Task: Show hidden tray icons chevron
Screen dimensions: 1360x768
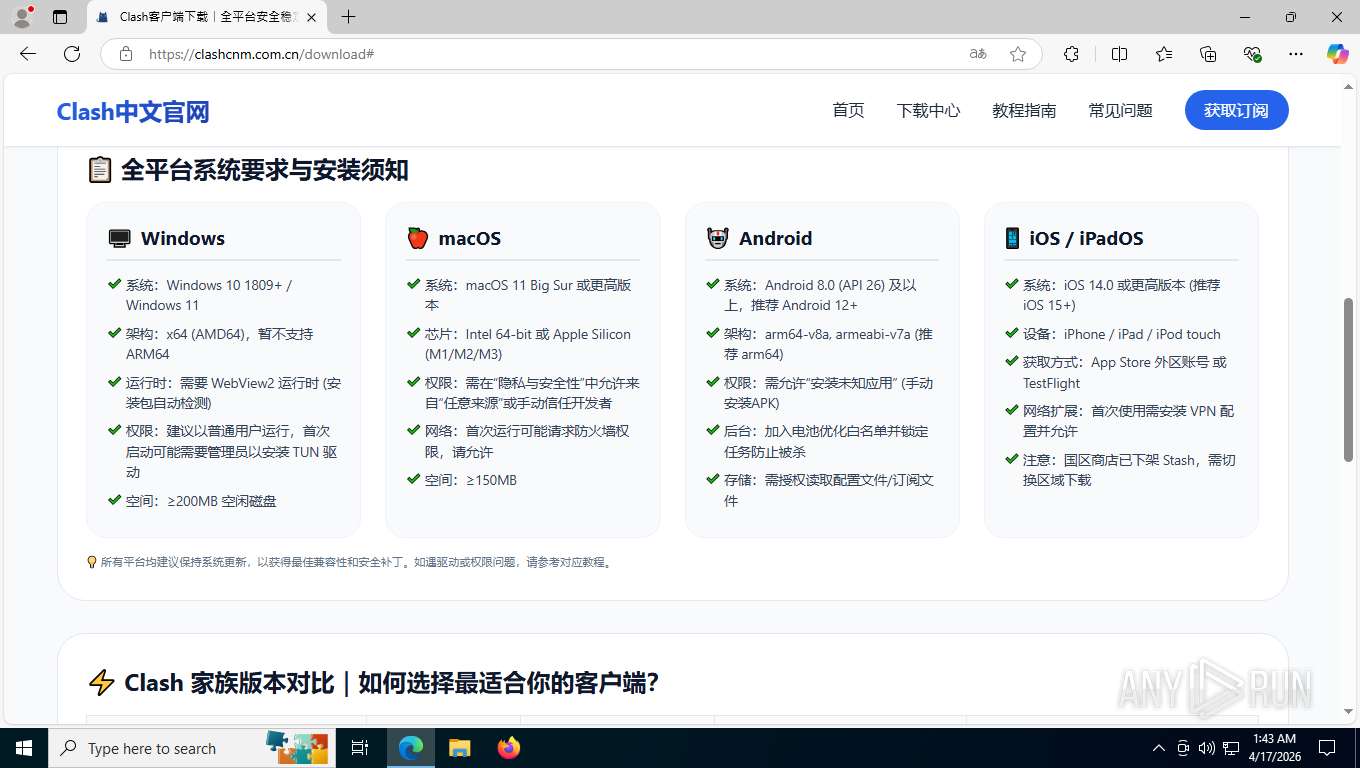Action: [1159, 748]
